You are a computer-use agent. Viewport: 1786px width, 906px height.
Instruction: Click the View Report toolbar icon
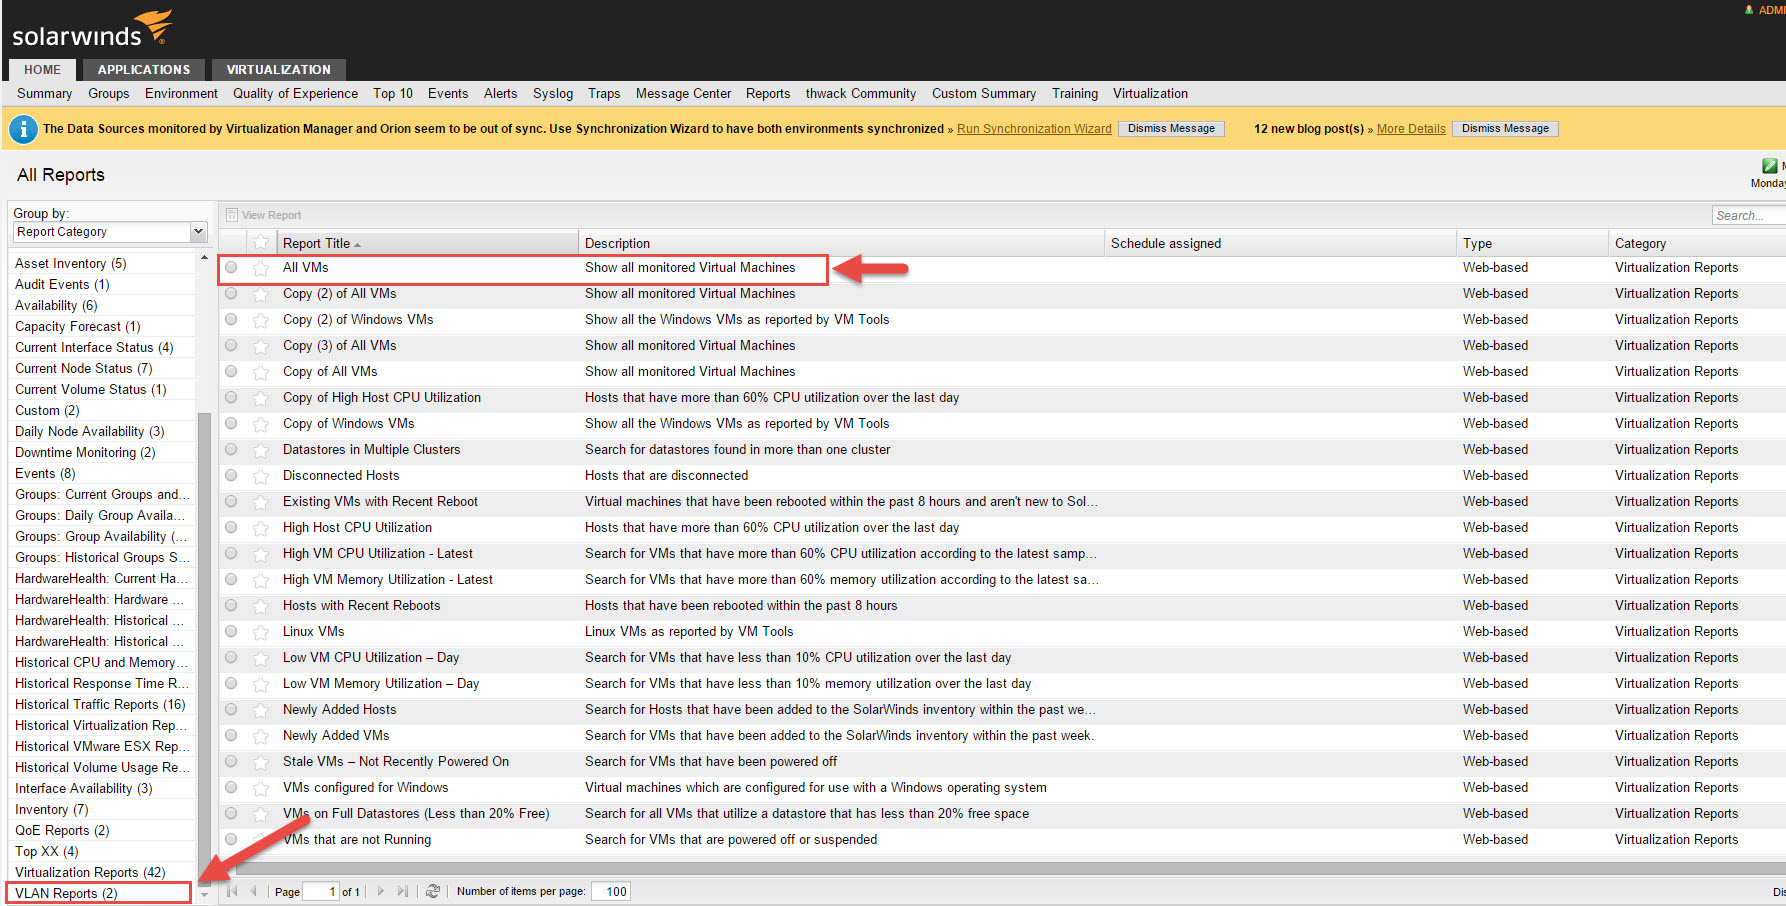[232, 215]
